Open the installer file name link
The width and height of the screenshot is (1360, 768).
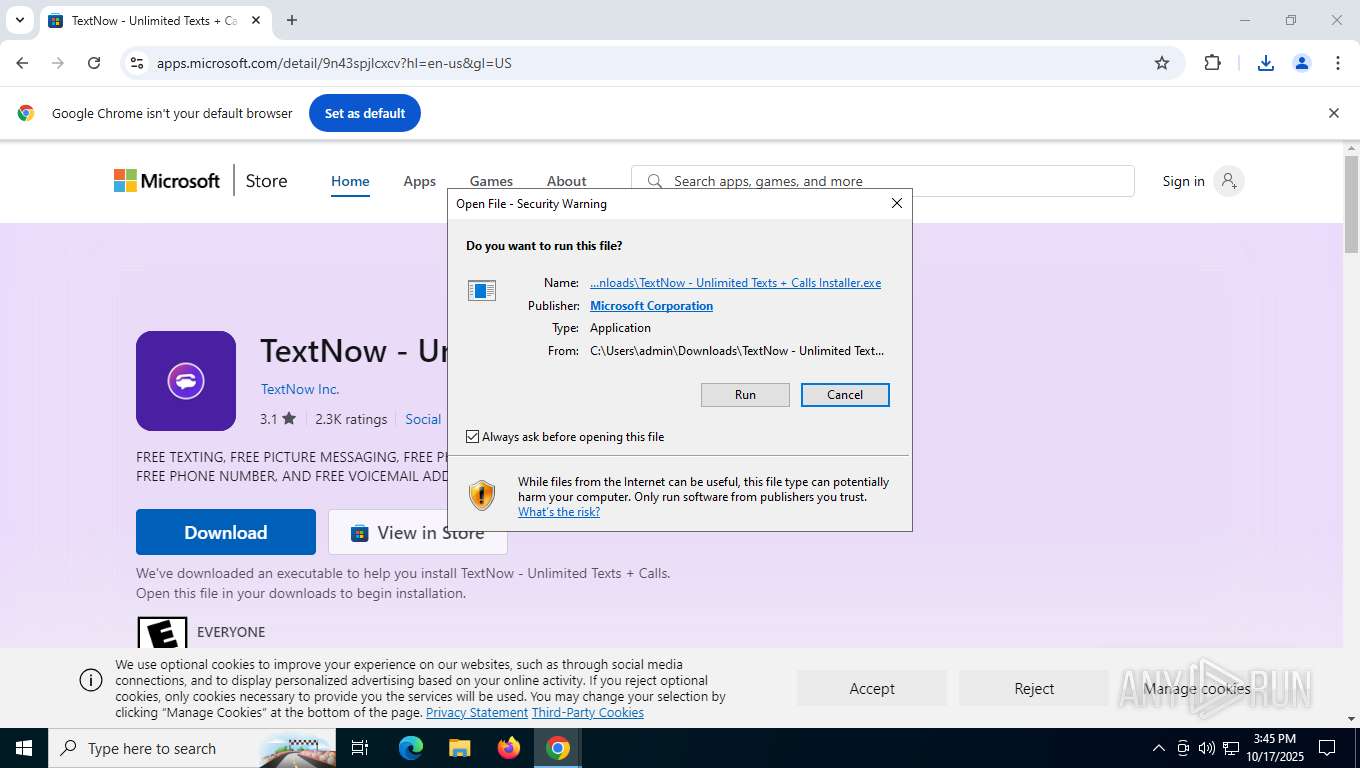coord(735,283)
